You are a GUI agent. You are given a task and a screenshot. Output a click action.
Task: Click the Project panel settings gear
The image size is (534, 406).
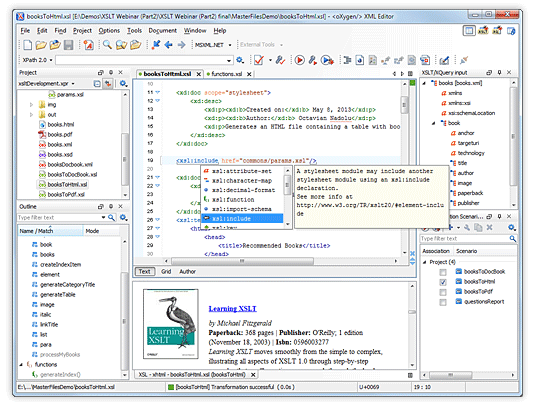[123, 83]
